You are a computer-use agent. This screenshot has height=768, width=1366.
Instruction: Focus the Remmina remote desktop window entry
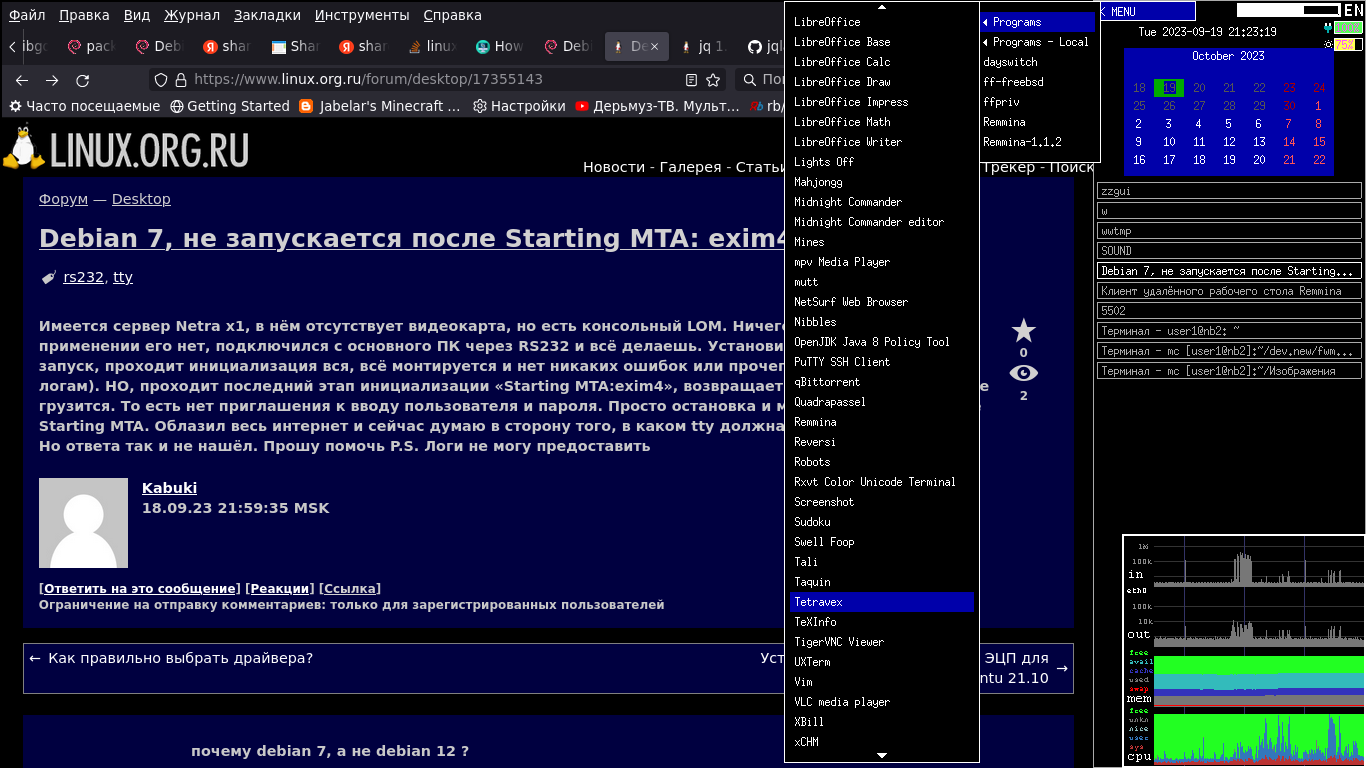(1229, 291)
